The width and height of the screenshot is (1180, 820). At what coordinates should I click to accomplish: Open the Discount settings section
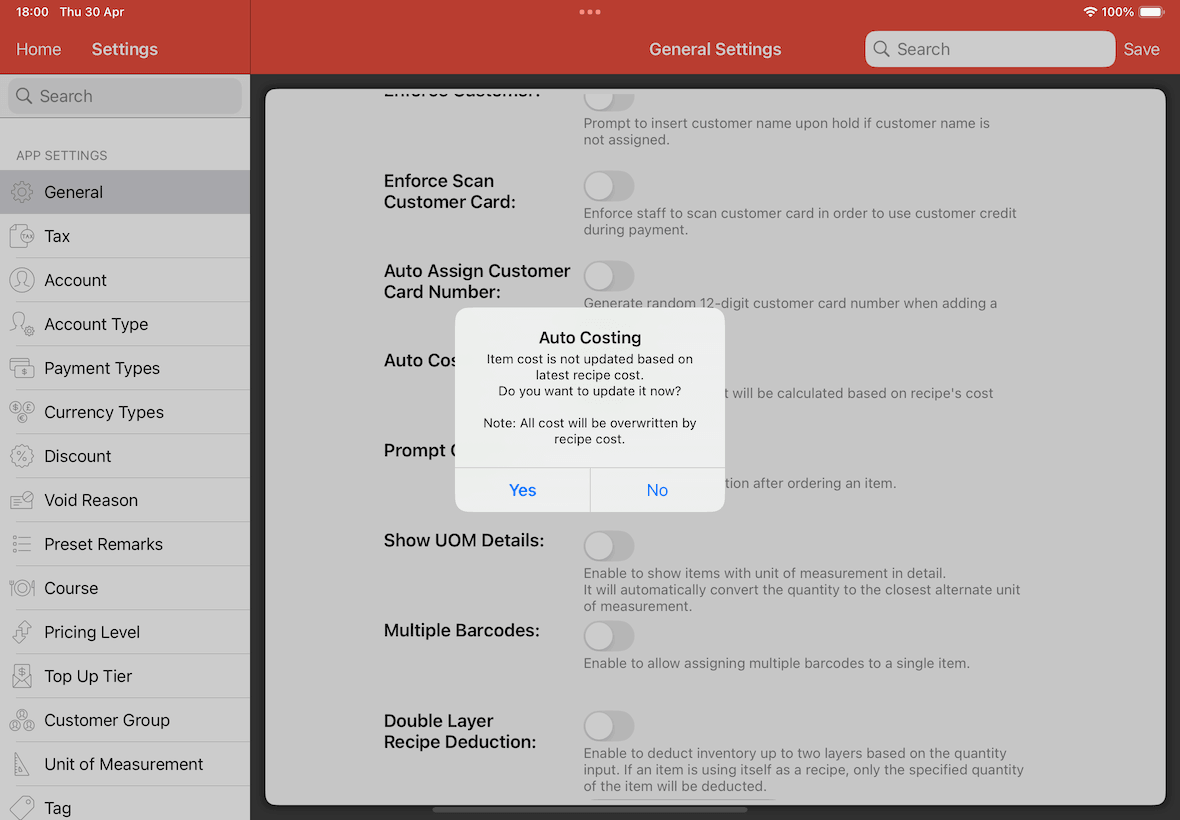tap(125, 456)
